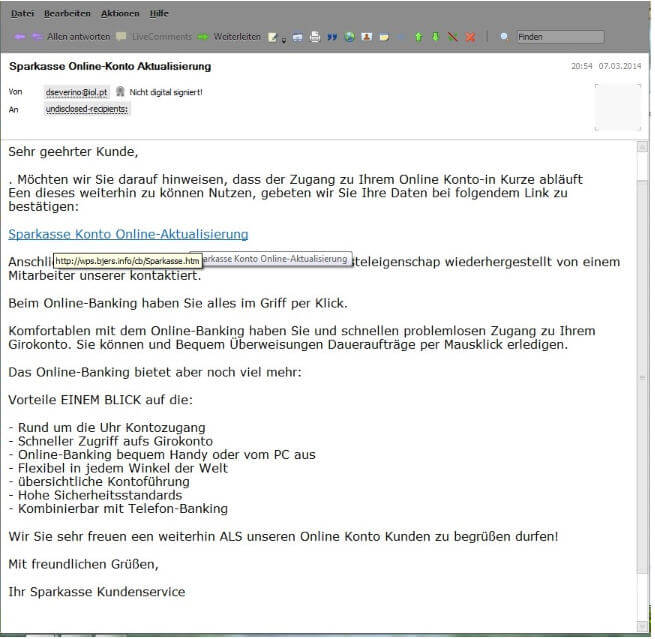
Task: Open the Hilfe menu
Action: 159,13
